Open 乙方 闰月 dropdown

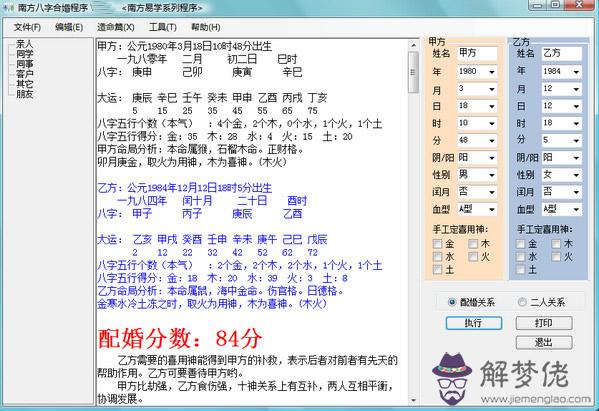[562, 192]
